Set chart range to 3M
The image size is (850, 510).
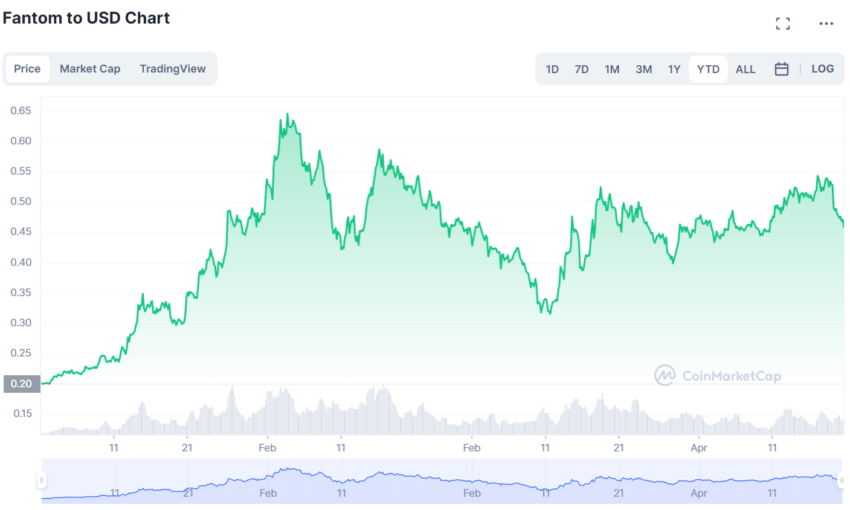pos(643,69)
